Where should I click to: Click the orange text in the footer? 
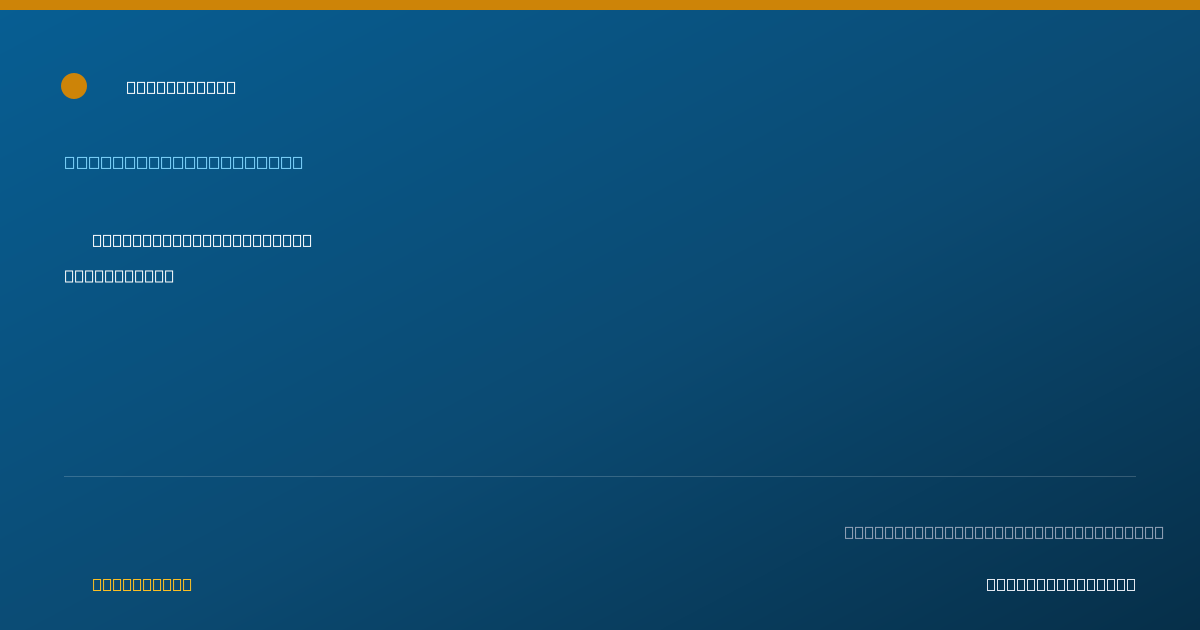(142, 584)
